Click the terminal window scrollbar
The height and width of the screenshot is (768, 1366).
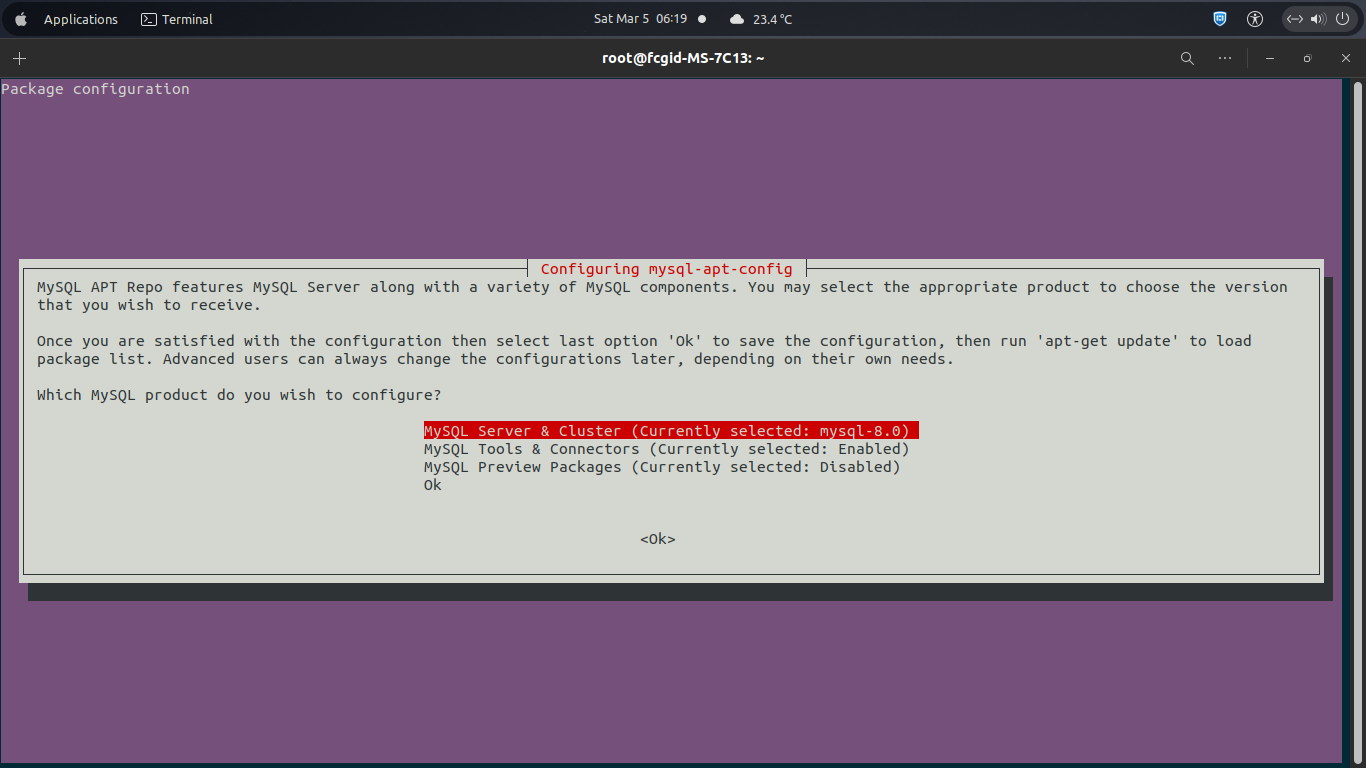[1357, 420]
